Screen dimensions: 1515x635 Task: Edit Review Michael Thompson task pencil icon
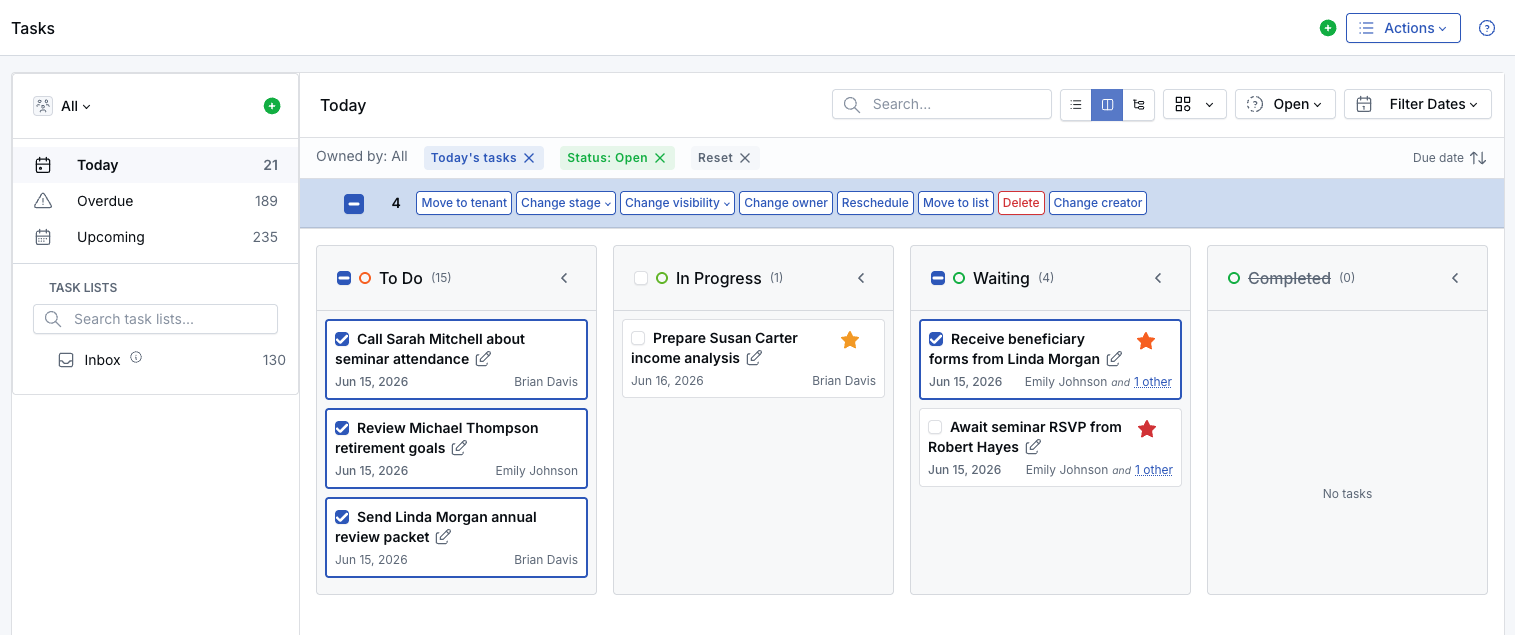coord(459,448)
